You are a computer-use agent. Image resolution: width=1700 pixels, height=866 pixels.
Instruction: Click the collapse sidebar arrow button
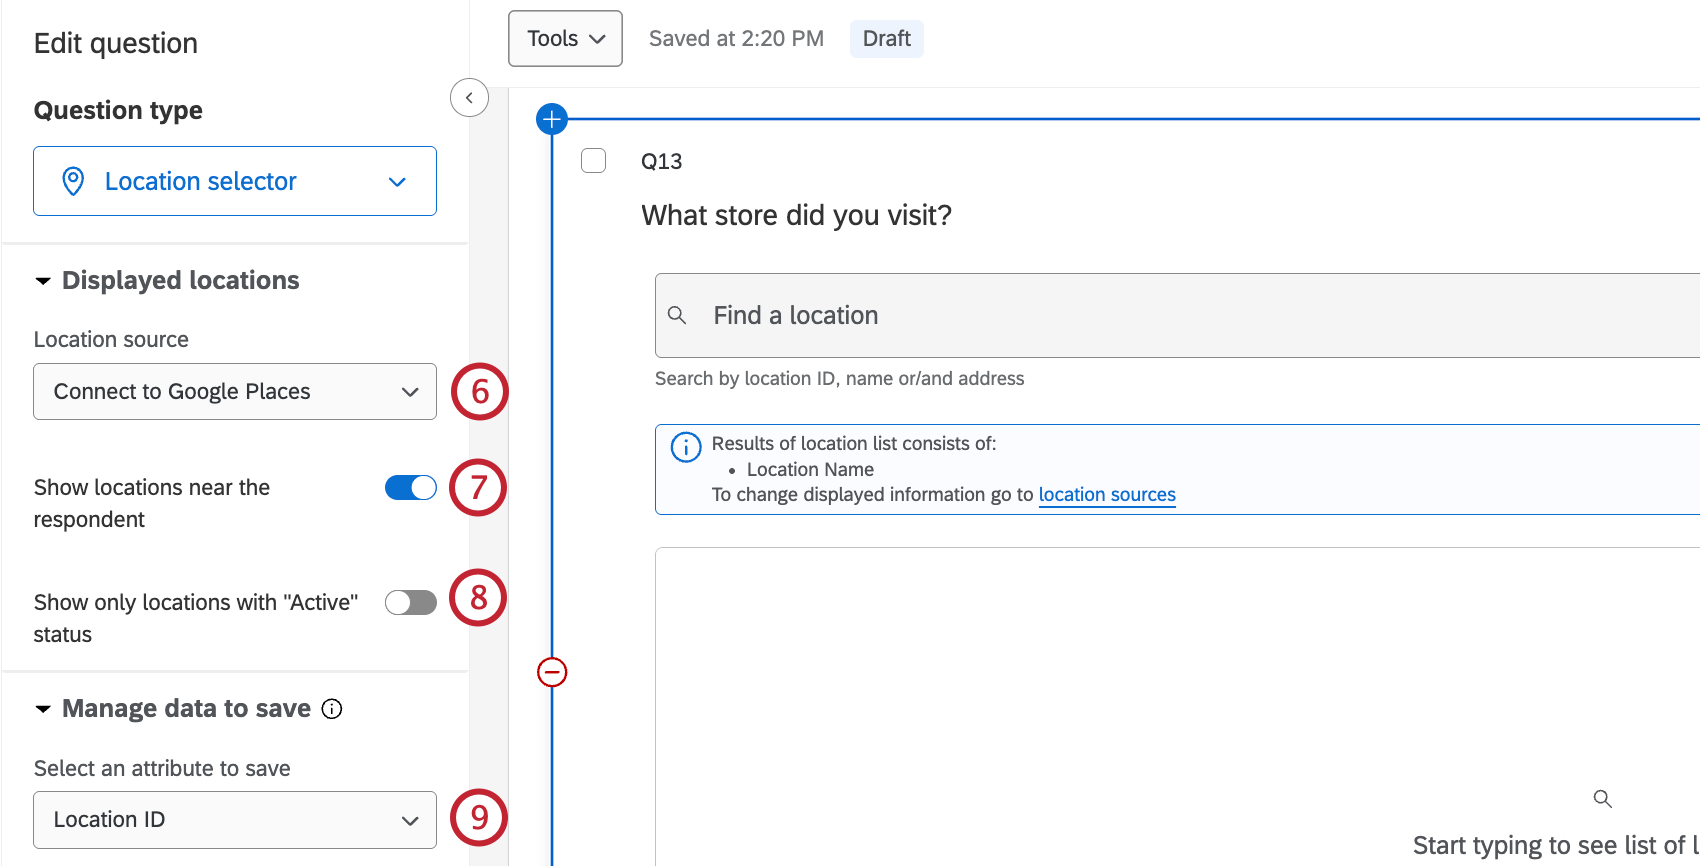[x=469, y=98]
